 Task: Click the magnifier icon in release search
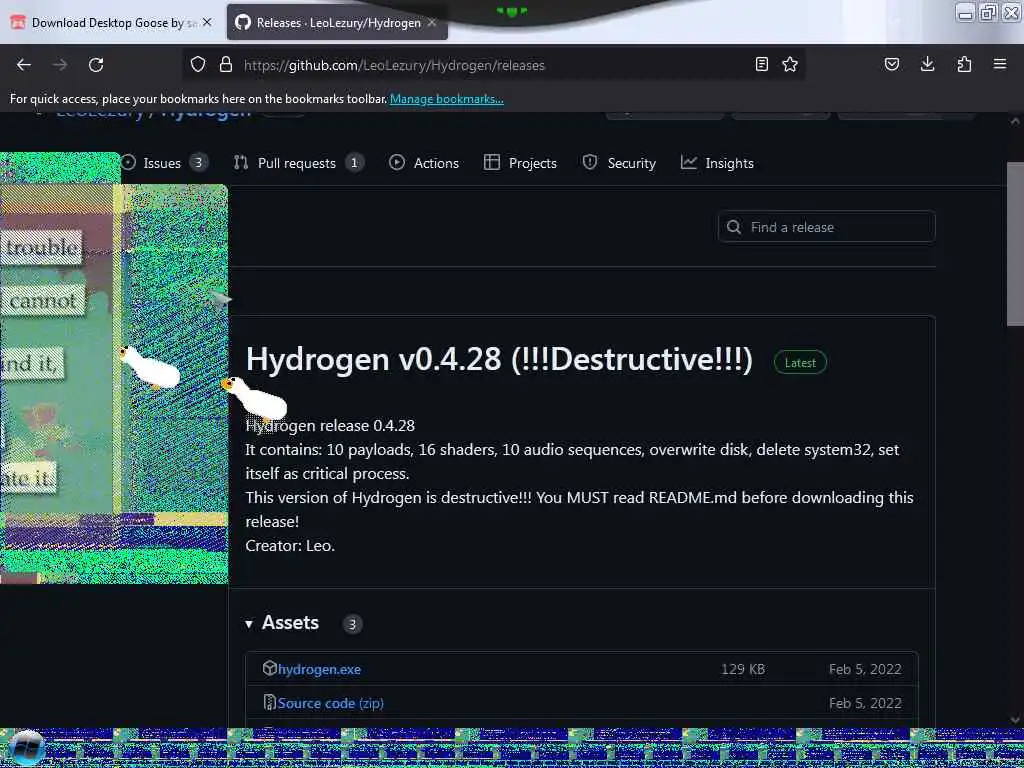[x=734, y=227]
